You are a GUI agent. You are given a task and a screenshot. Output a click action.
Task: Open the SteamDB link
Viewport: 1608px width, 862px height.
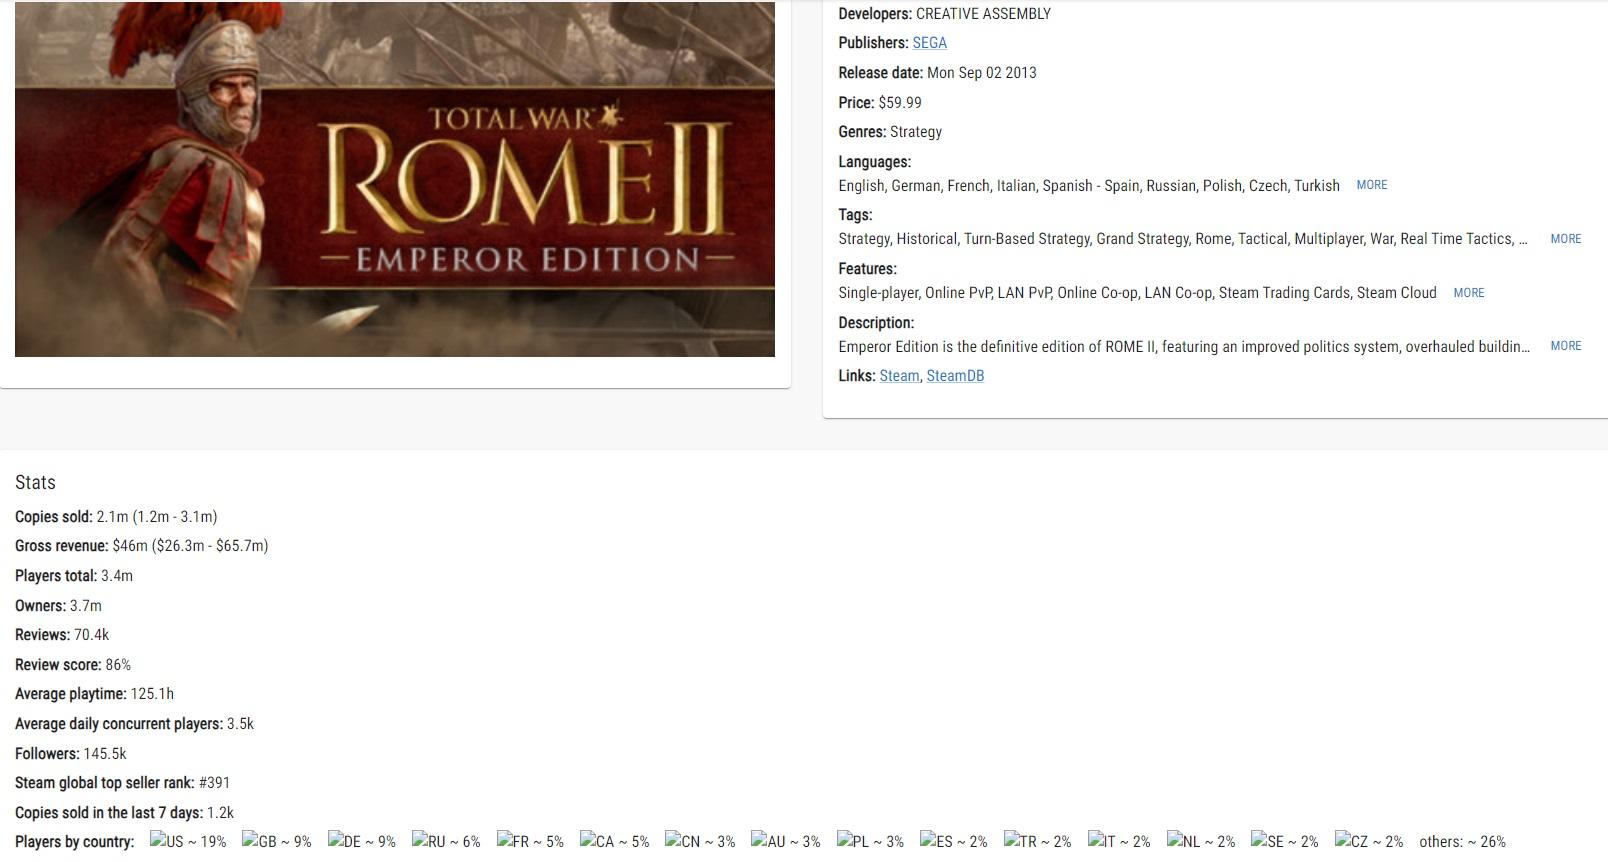coord(955,376)
